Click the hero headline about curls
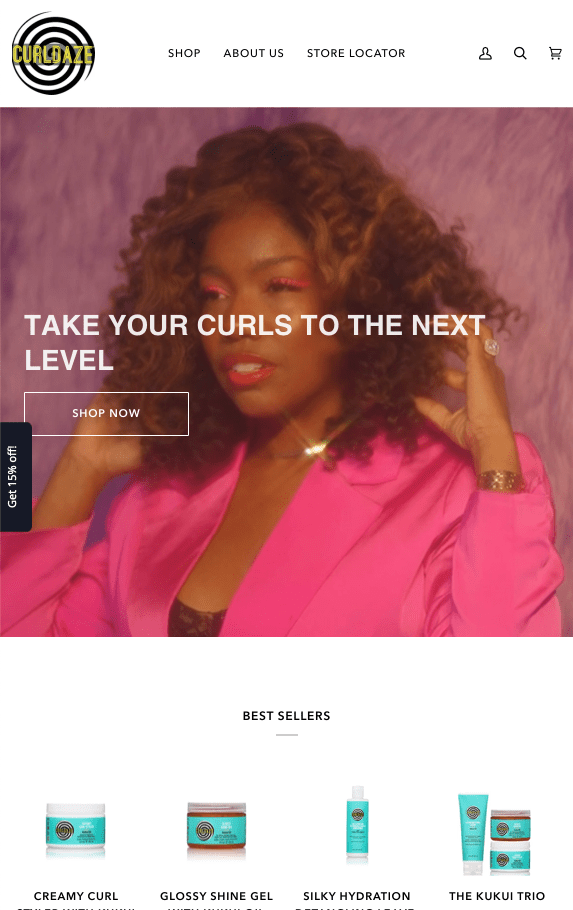 pos(255,342)
